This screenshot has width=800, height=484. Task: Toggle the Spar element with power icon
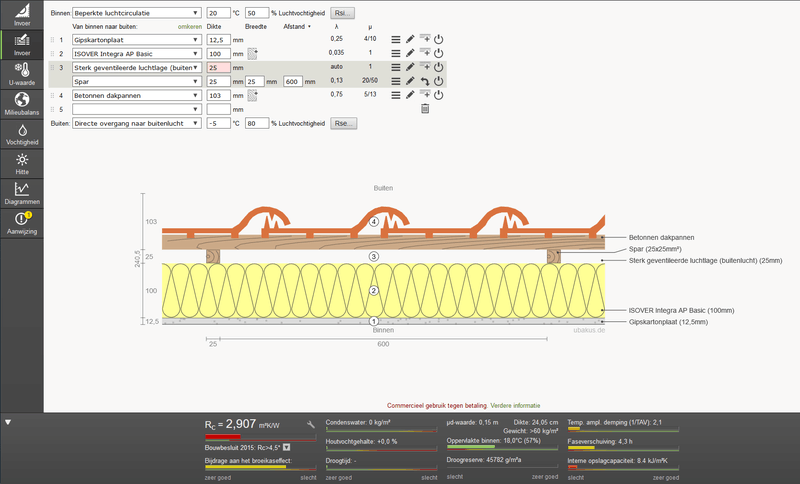pyautogui.click(x=439, y=81)
